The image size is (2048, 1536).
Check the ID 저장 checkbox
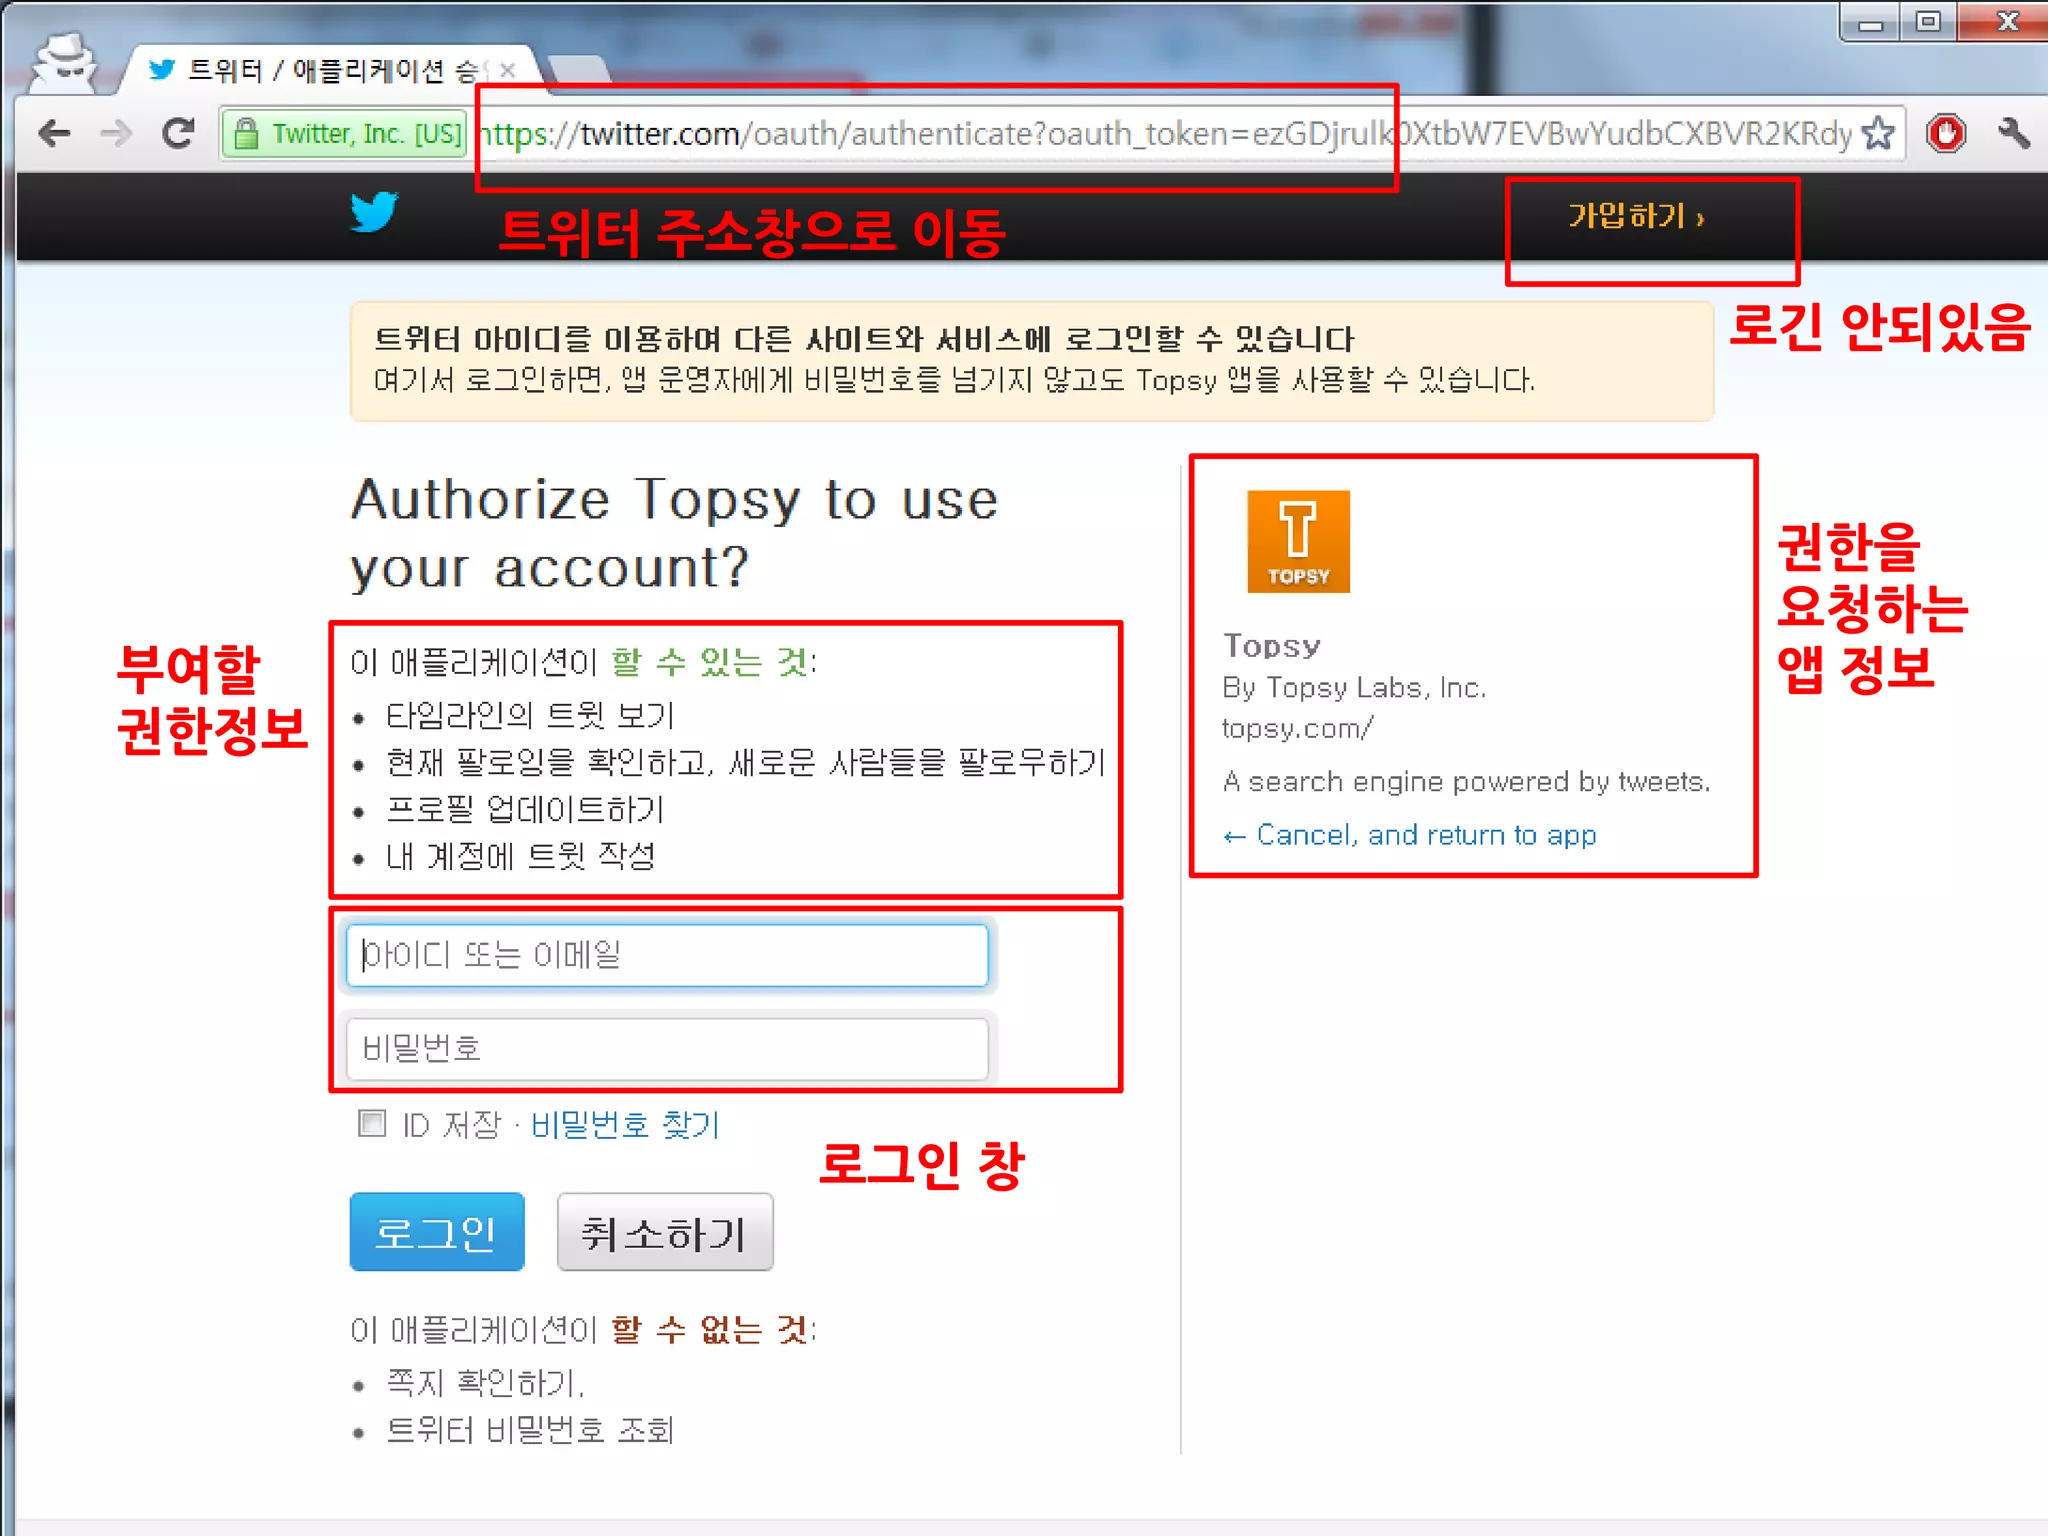coord(372,1123)
